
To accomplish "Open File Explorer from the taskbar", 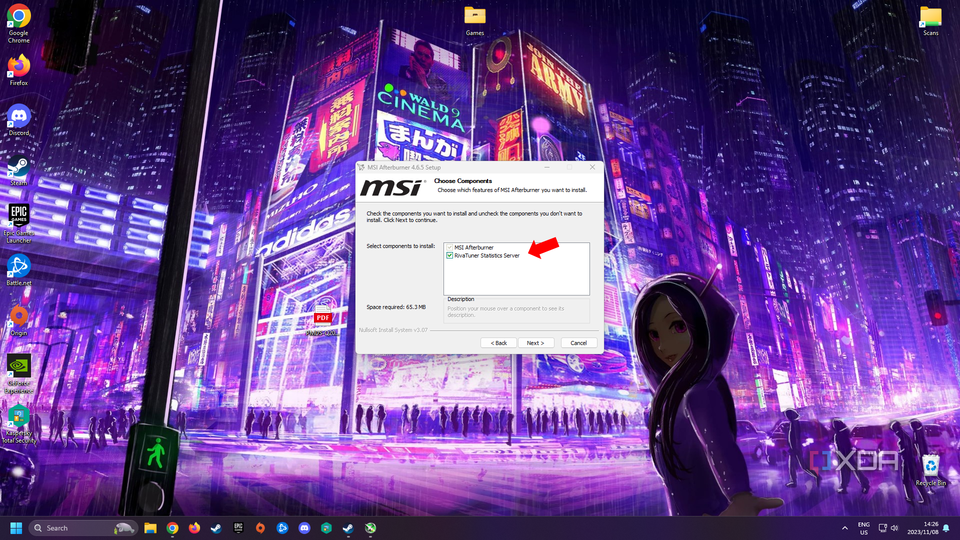I will pyautogui.click(x=150, y=528).
